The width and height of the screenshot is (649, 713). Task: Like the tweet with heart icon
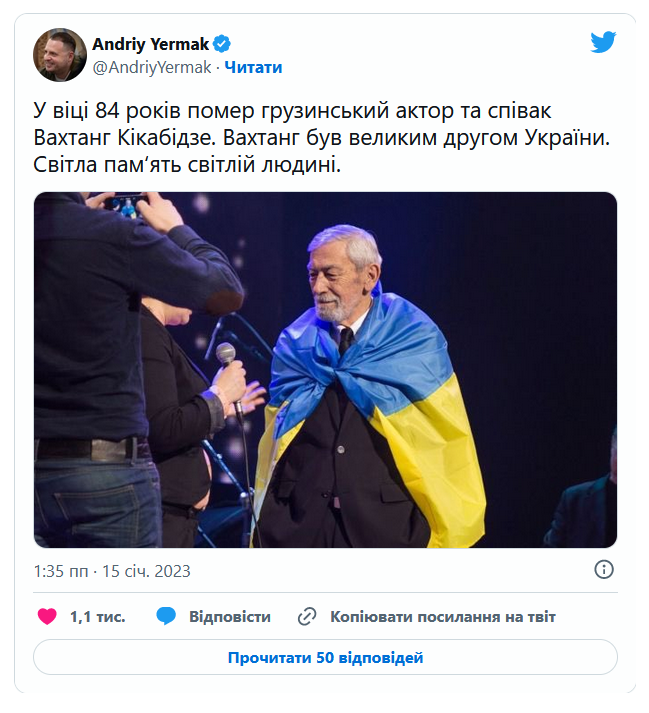click(47, 617)
